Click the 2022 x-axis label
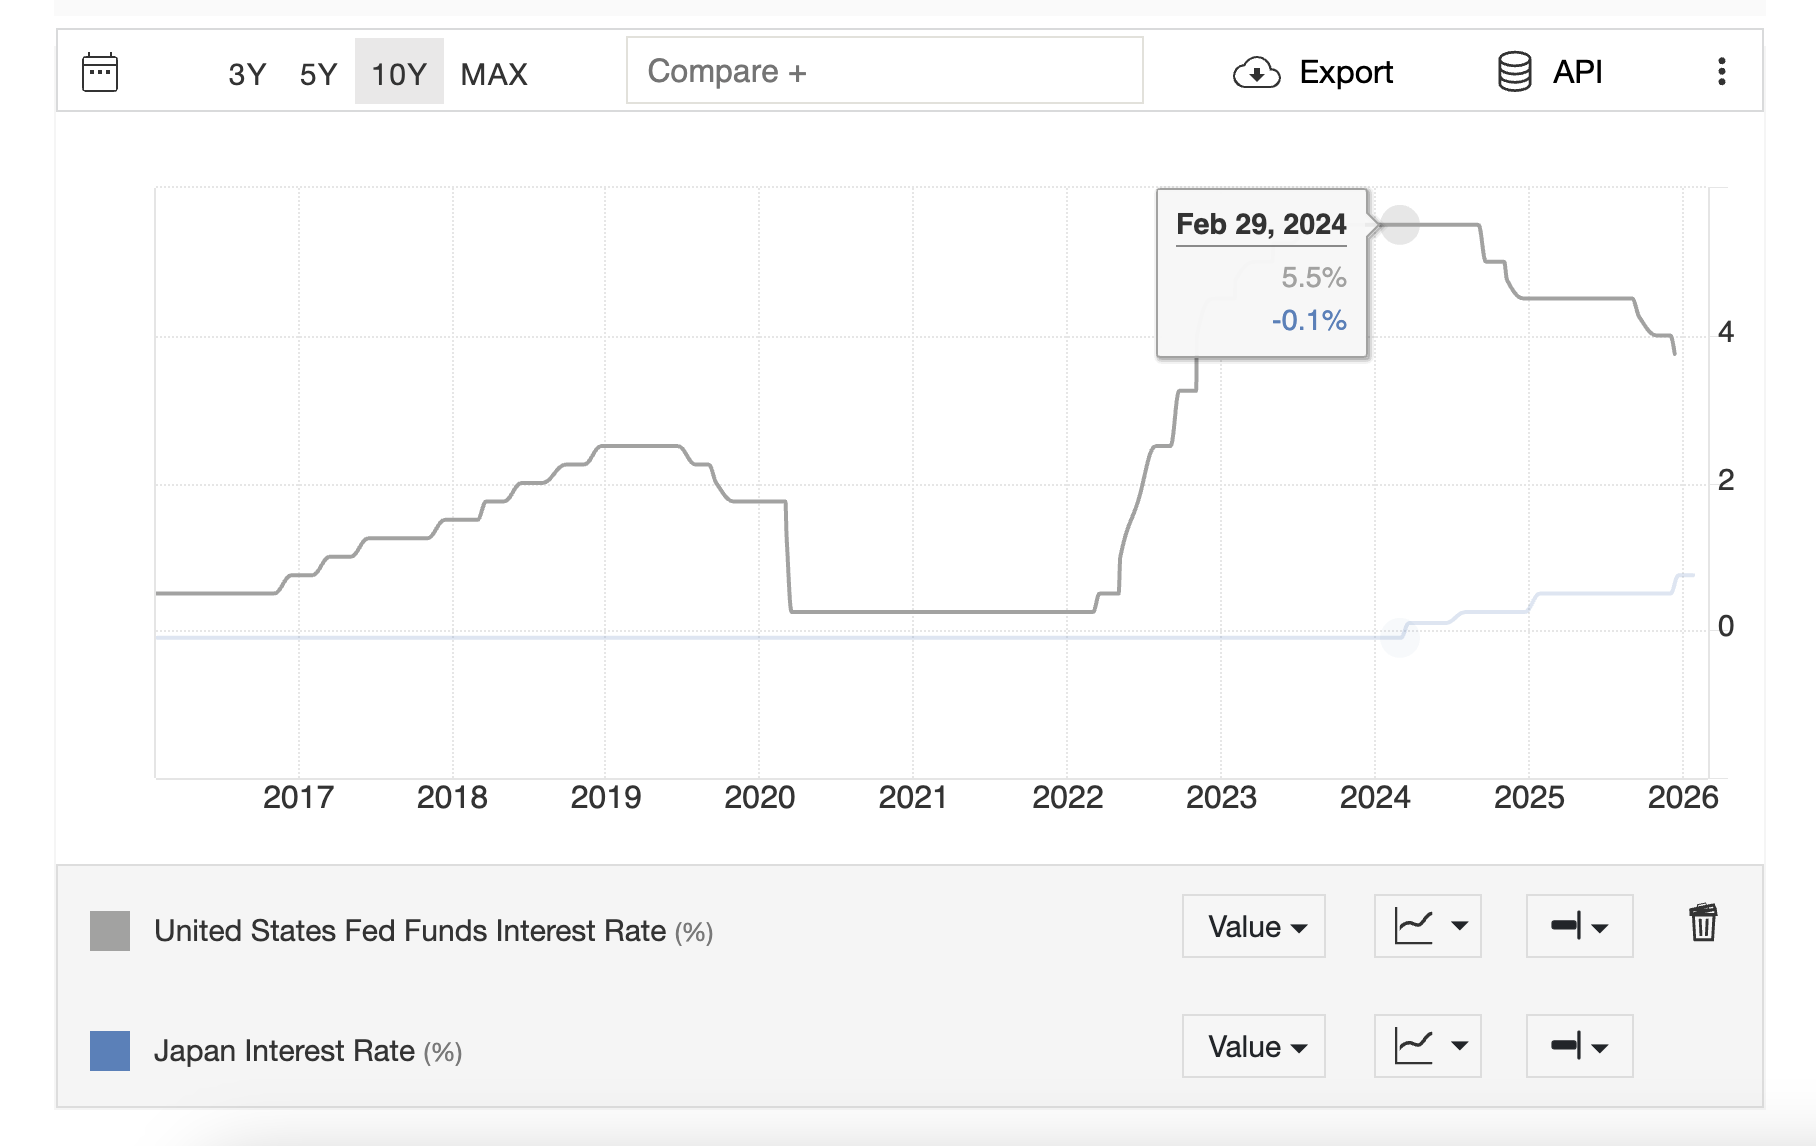 pos(1067,797)
